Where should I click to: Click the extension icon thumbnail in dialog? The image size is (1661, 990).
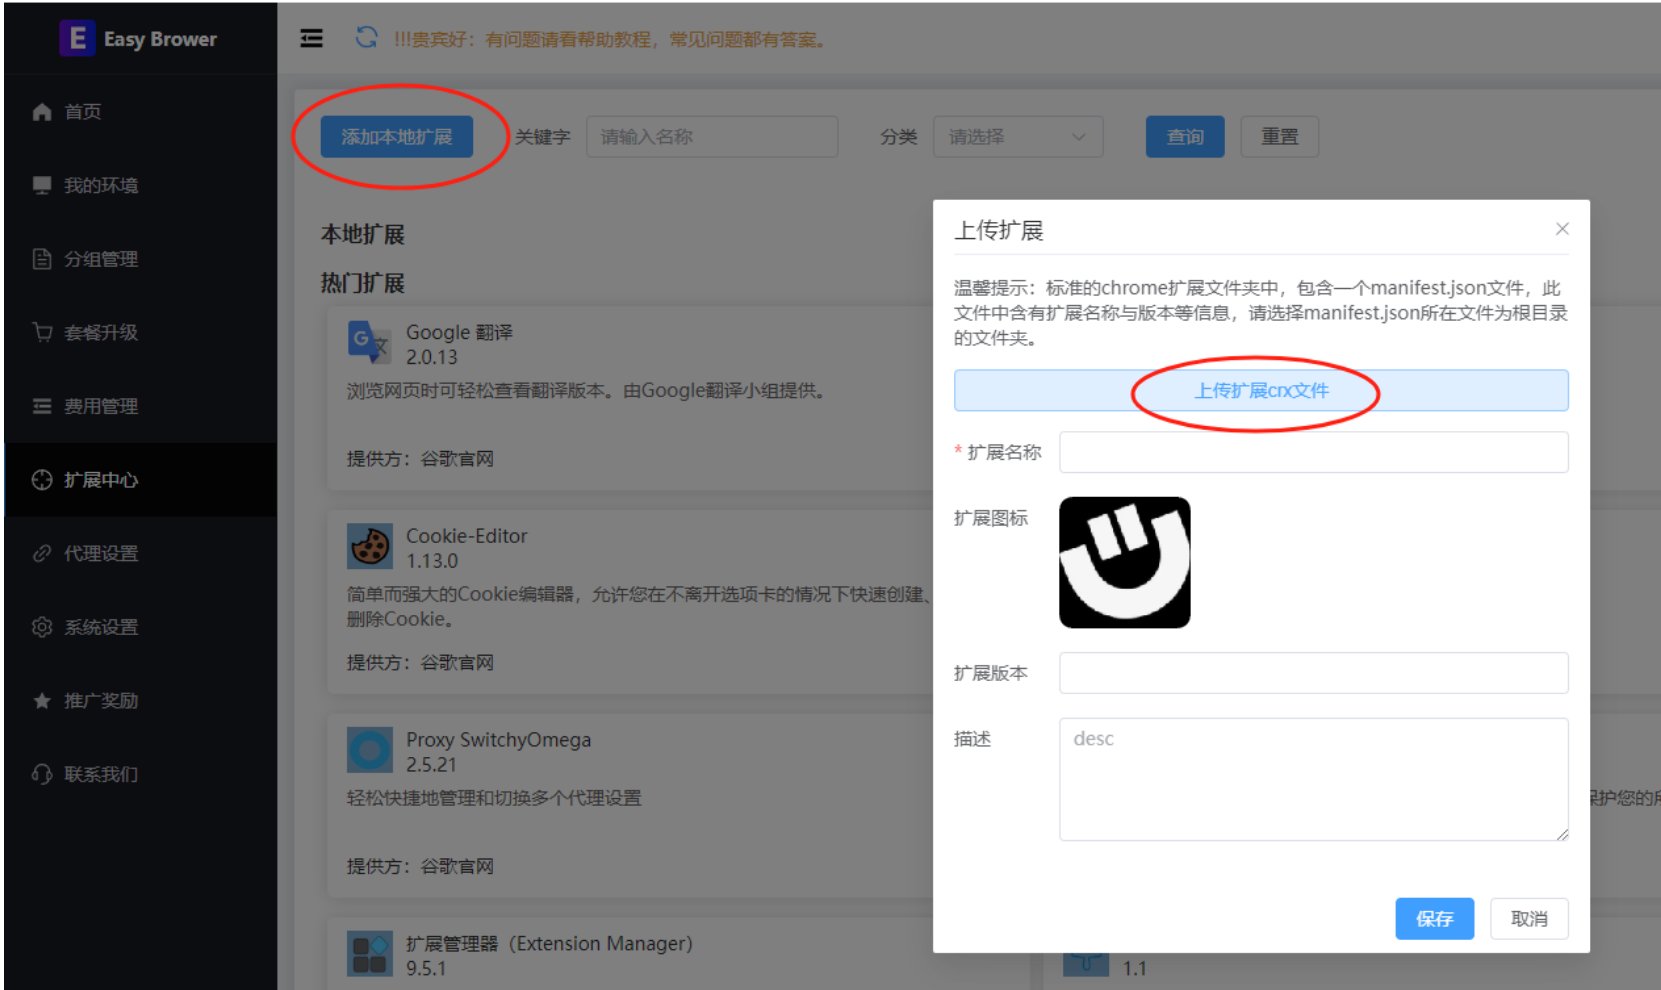(1125, 562)
